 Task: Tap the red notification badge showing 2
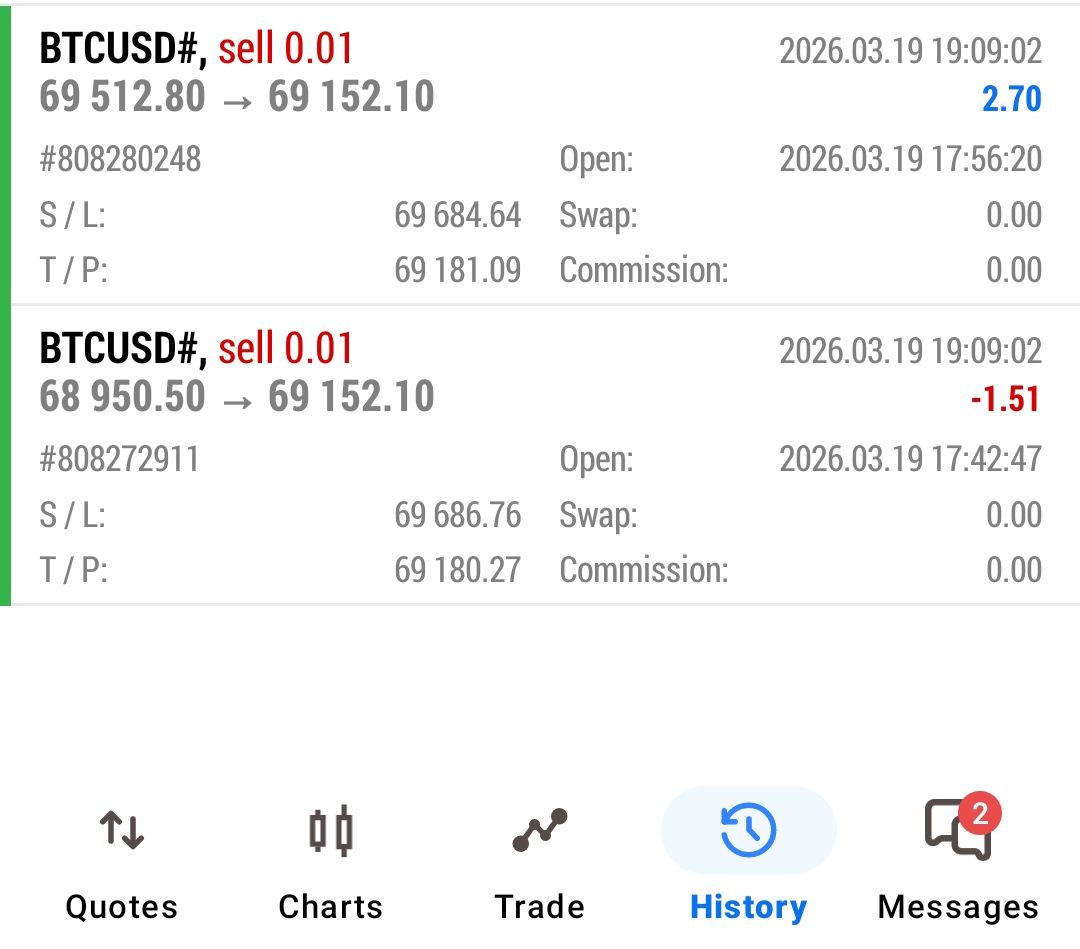980,814
